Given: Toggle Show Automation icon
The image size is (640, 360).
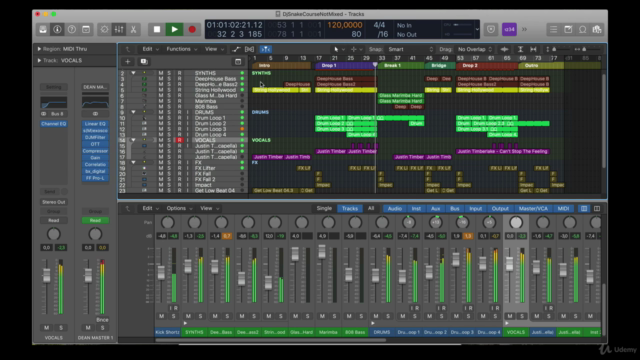Looking at the screenshot, I should (236, 49).
